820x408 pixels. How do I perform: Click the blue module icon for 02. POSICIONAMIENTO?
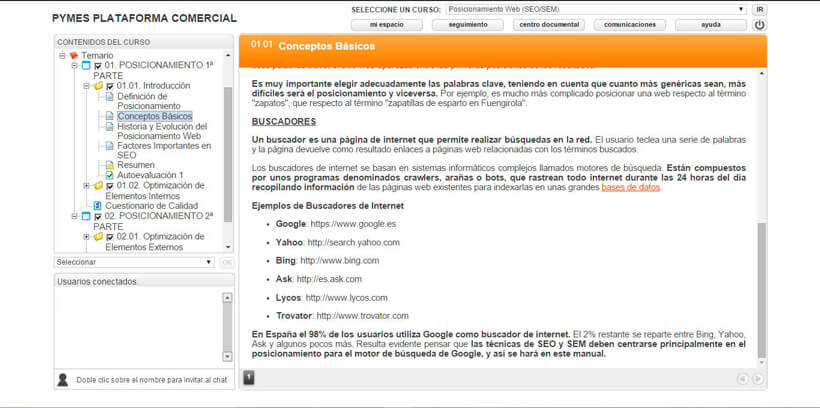coord(86,216)
